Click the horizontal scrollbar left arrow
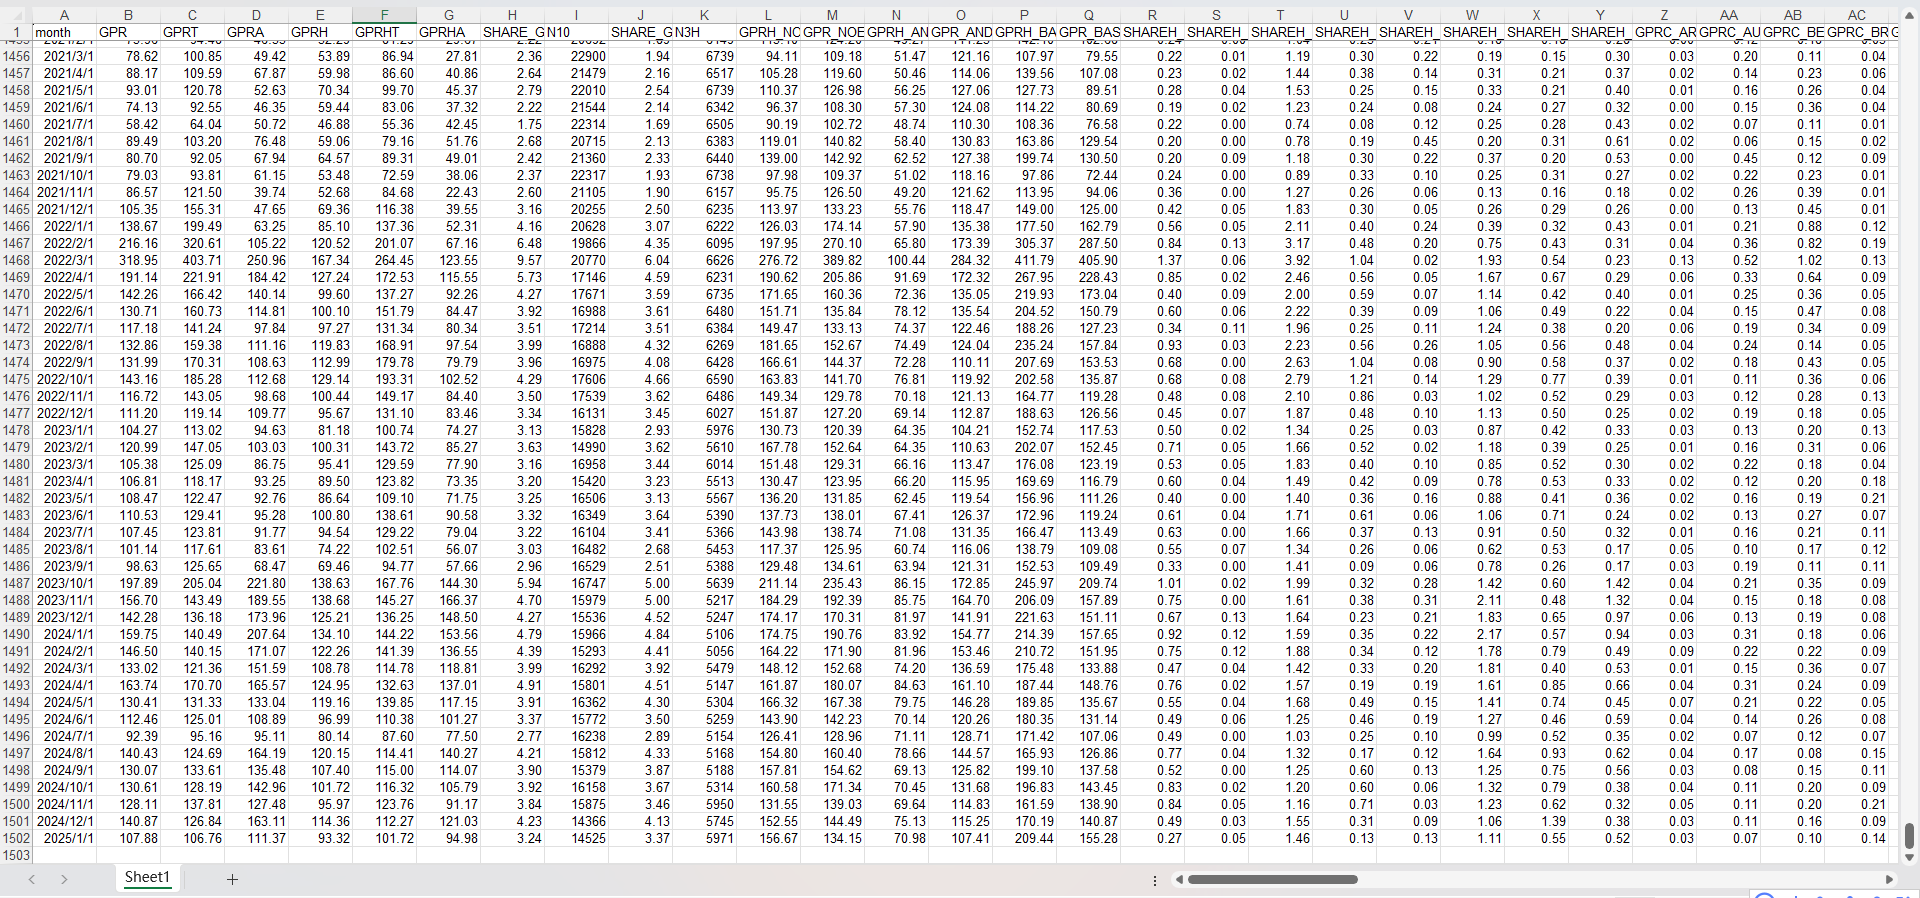 [1180, 879]
